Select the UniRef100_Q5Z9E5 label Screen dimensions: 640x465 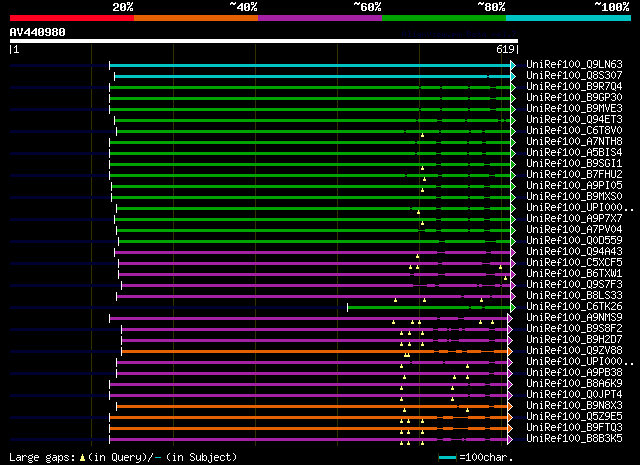point(574,417)
